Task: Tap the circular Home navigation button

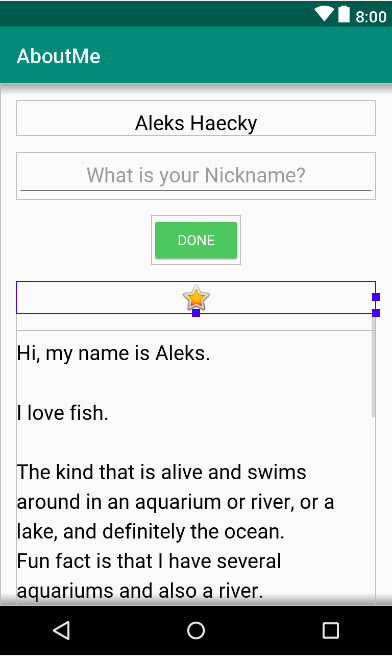Action: 196,630
